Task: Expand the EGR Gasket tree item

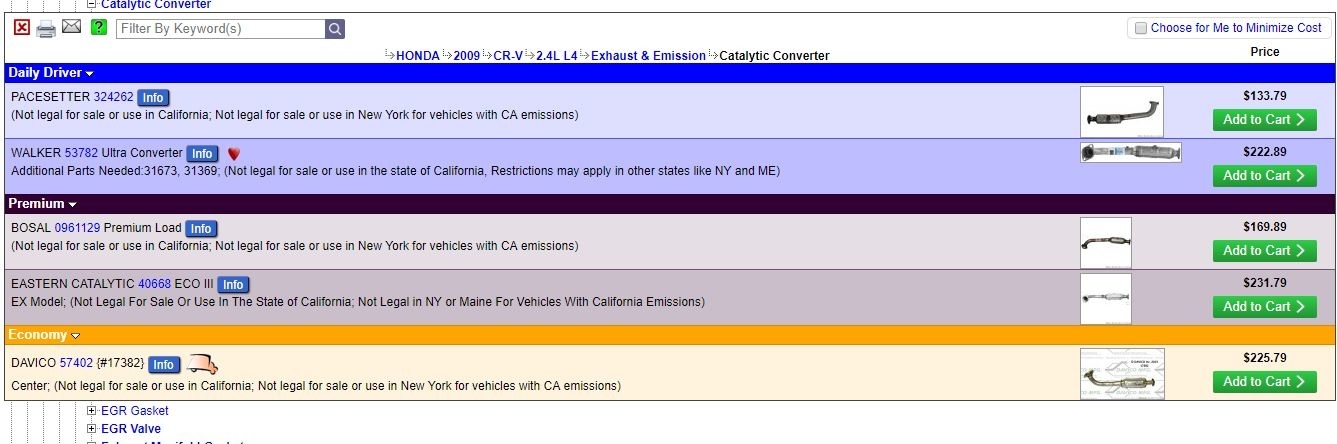Action: 92,411
